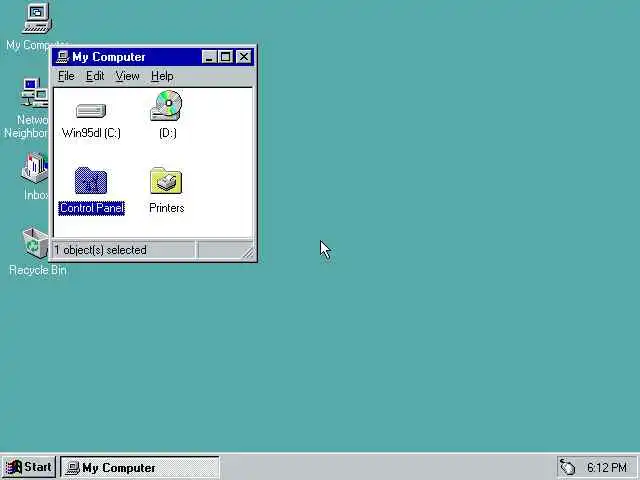The image size is (640, 480).
Task: Click the My Computer desktop icon
Action: 37,18
